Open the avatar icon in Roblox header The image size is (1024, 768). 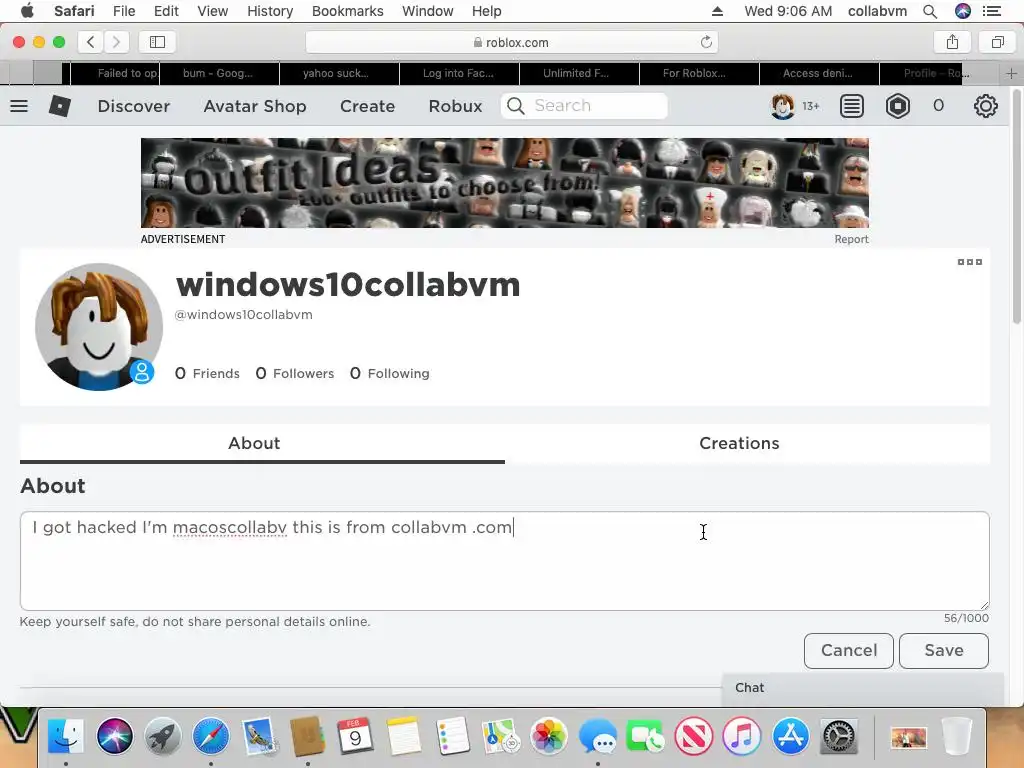[782, 106]
